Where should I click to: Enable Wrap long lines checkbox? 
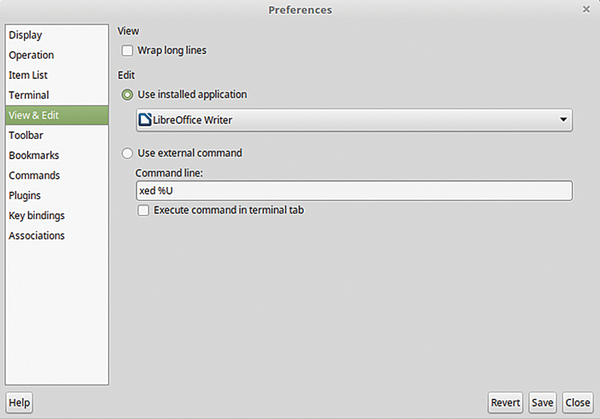click(x=127, y=51)
